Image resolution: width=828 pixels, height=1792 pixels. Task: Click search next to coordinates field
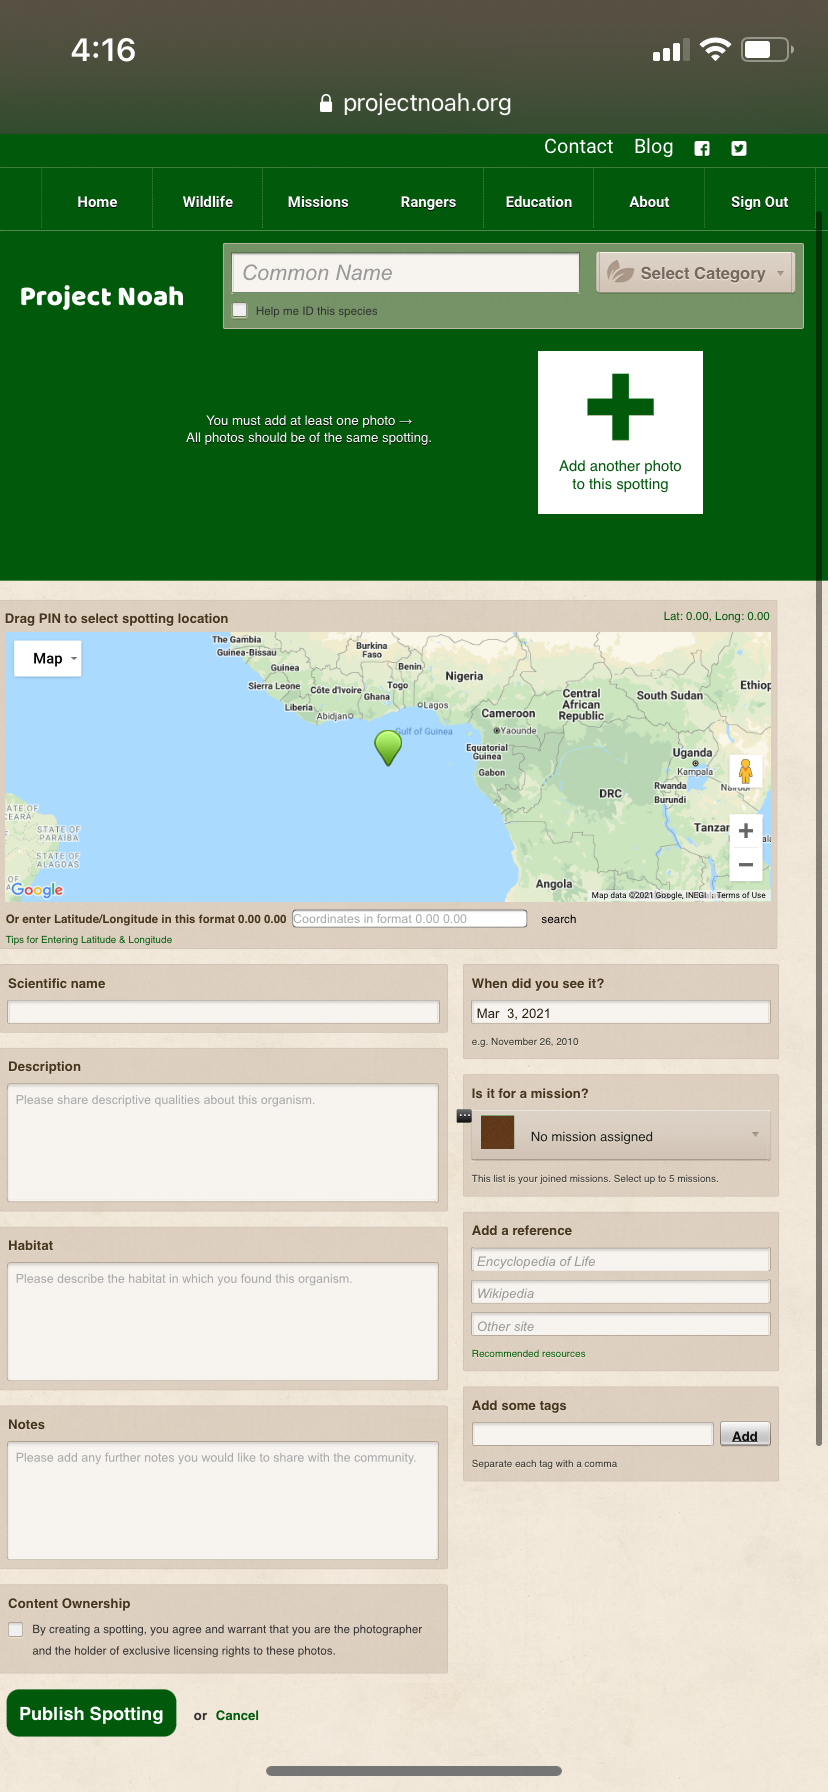pyautogui.click(x=559, y=919)
